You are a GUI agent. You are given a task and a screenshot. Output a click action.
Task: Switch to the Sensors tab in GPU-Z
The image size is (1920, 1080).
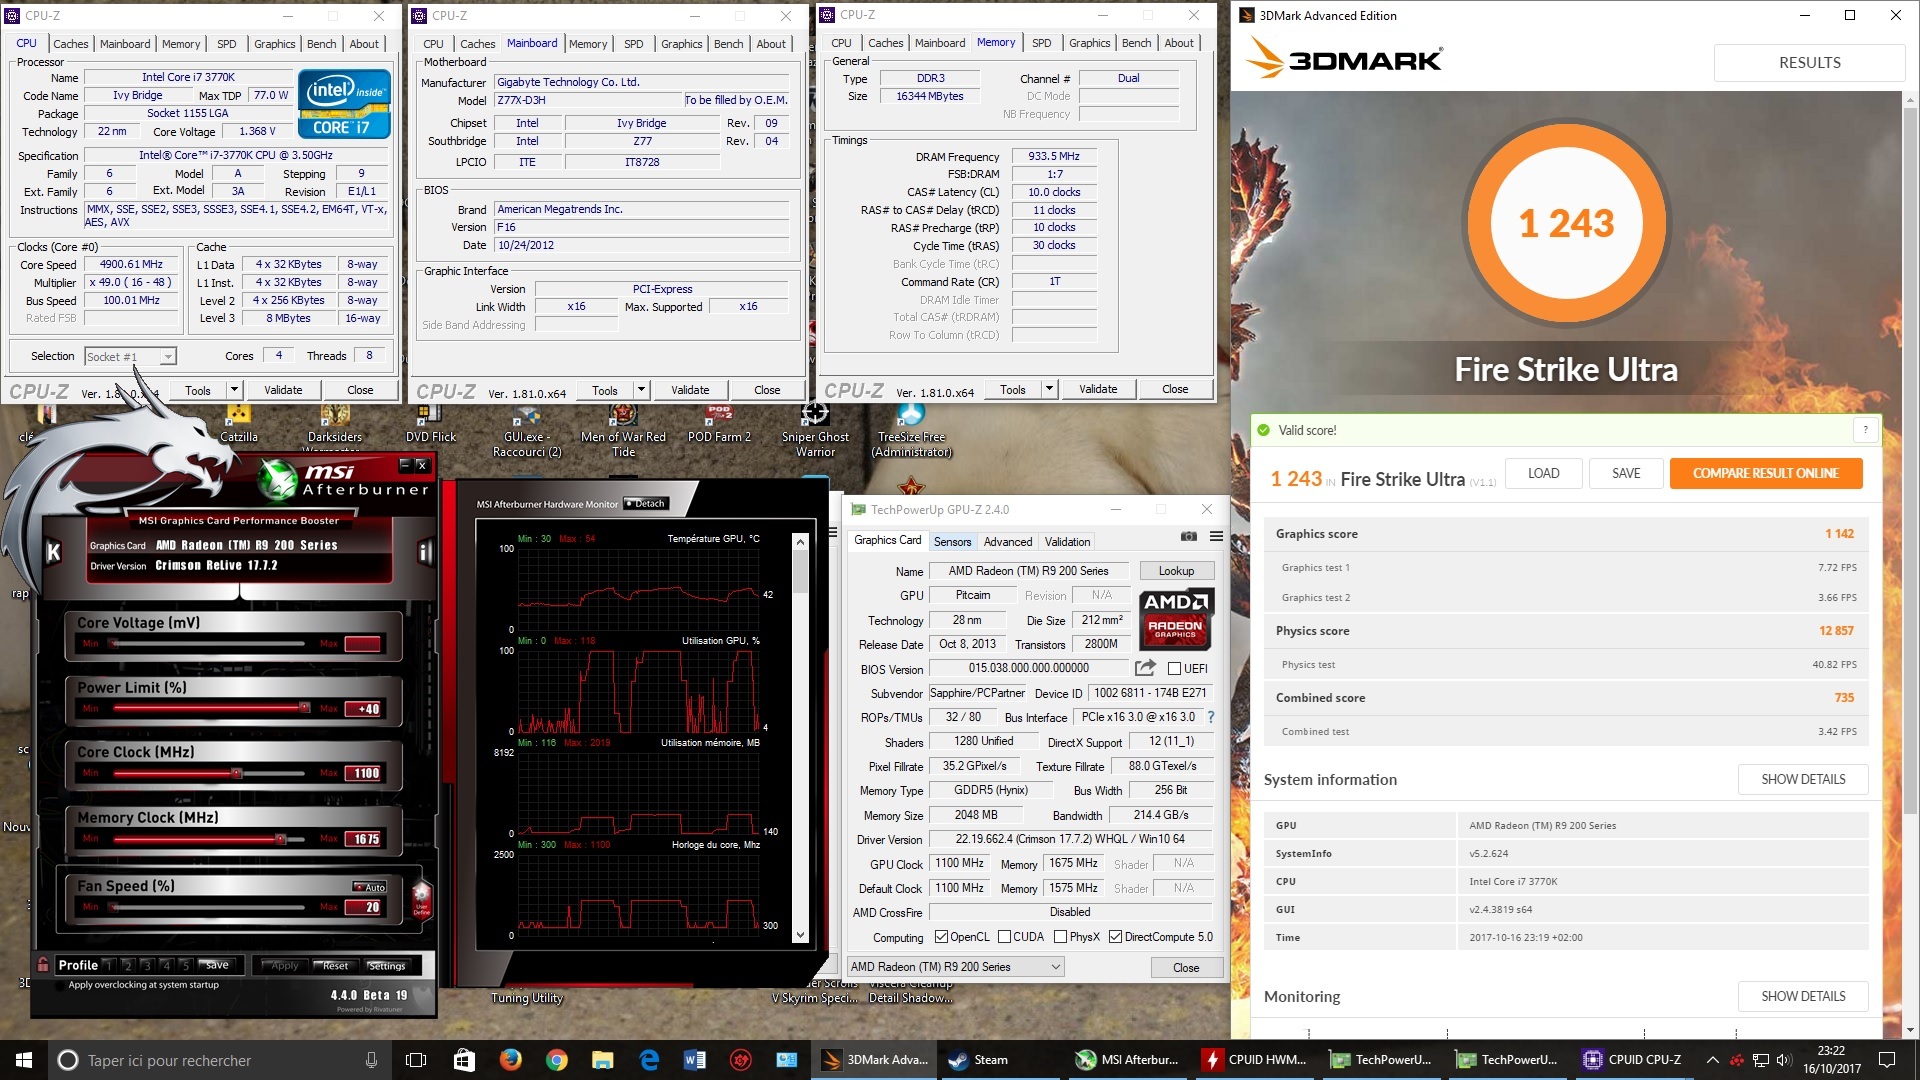point(952,541)
